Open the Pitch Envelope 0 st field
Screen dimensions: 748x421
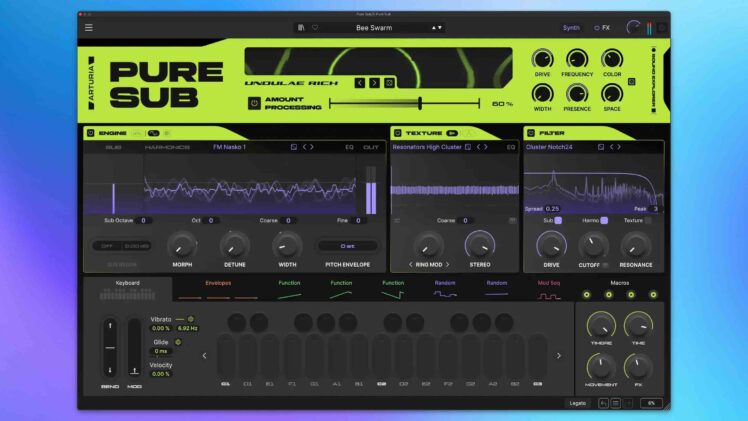coord(348,246)
